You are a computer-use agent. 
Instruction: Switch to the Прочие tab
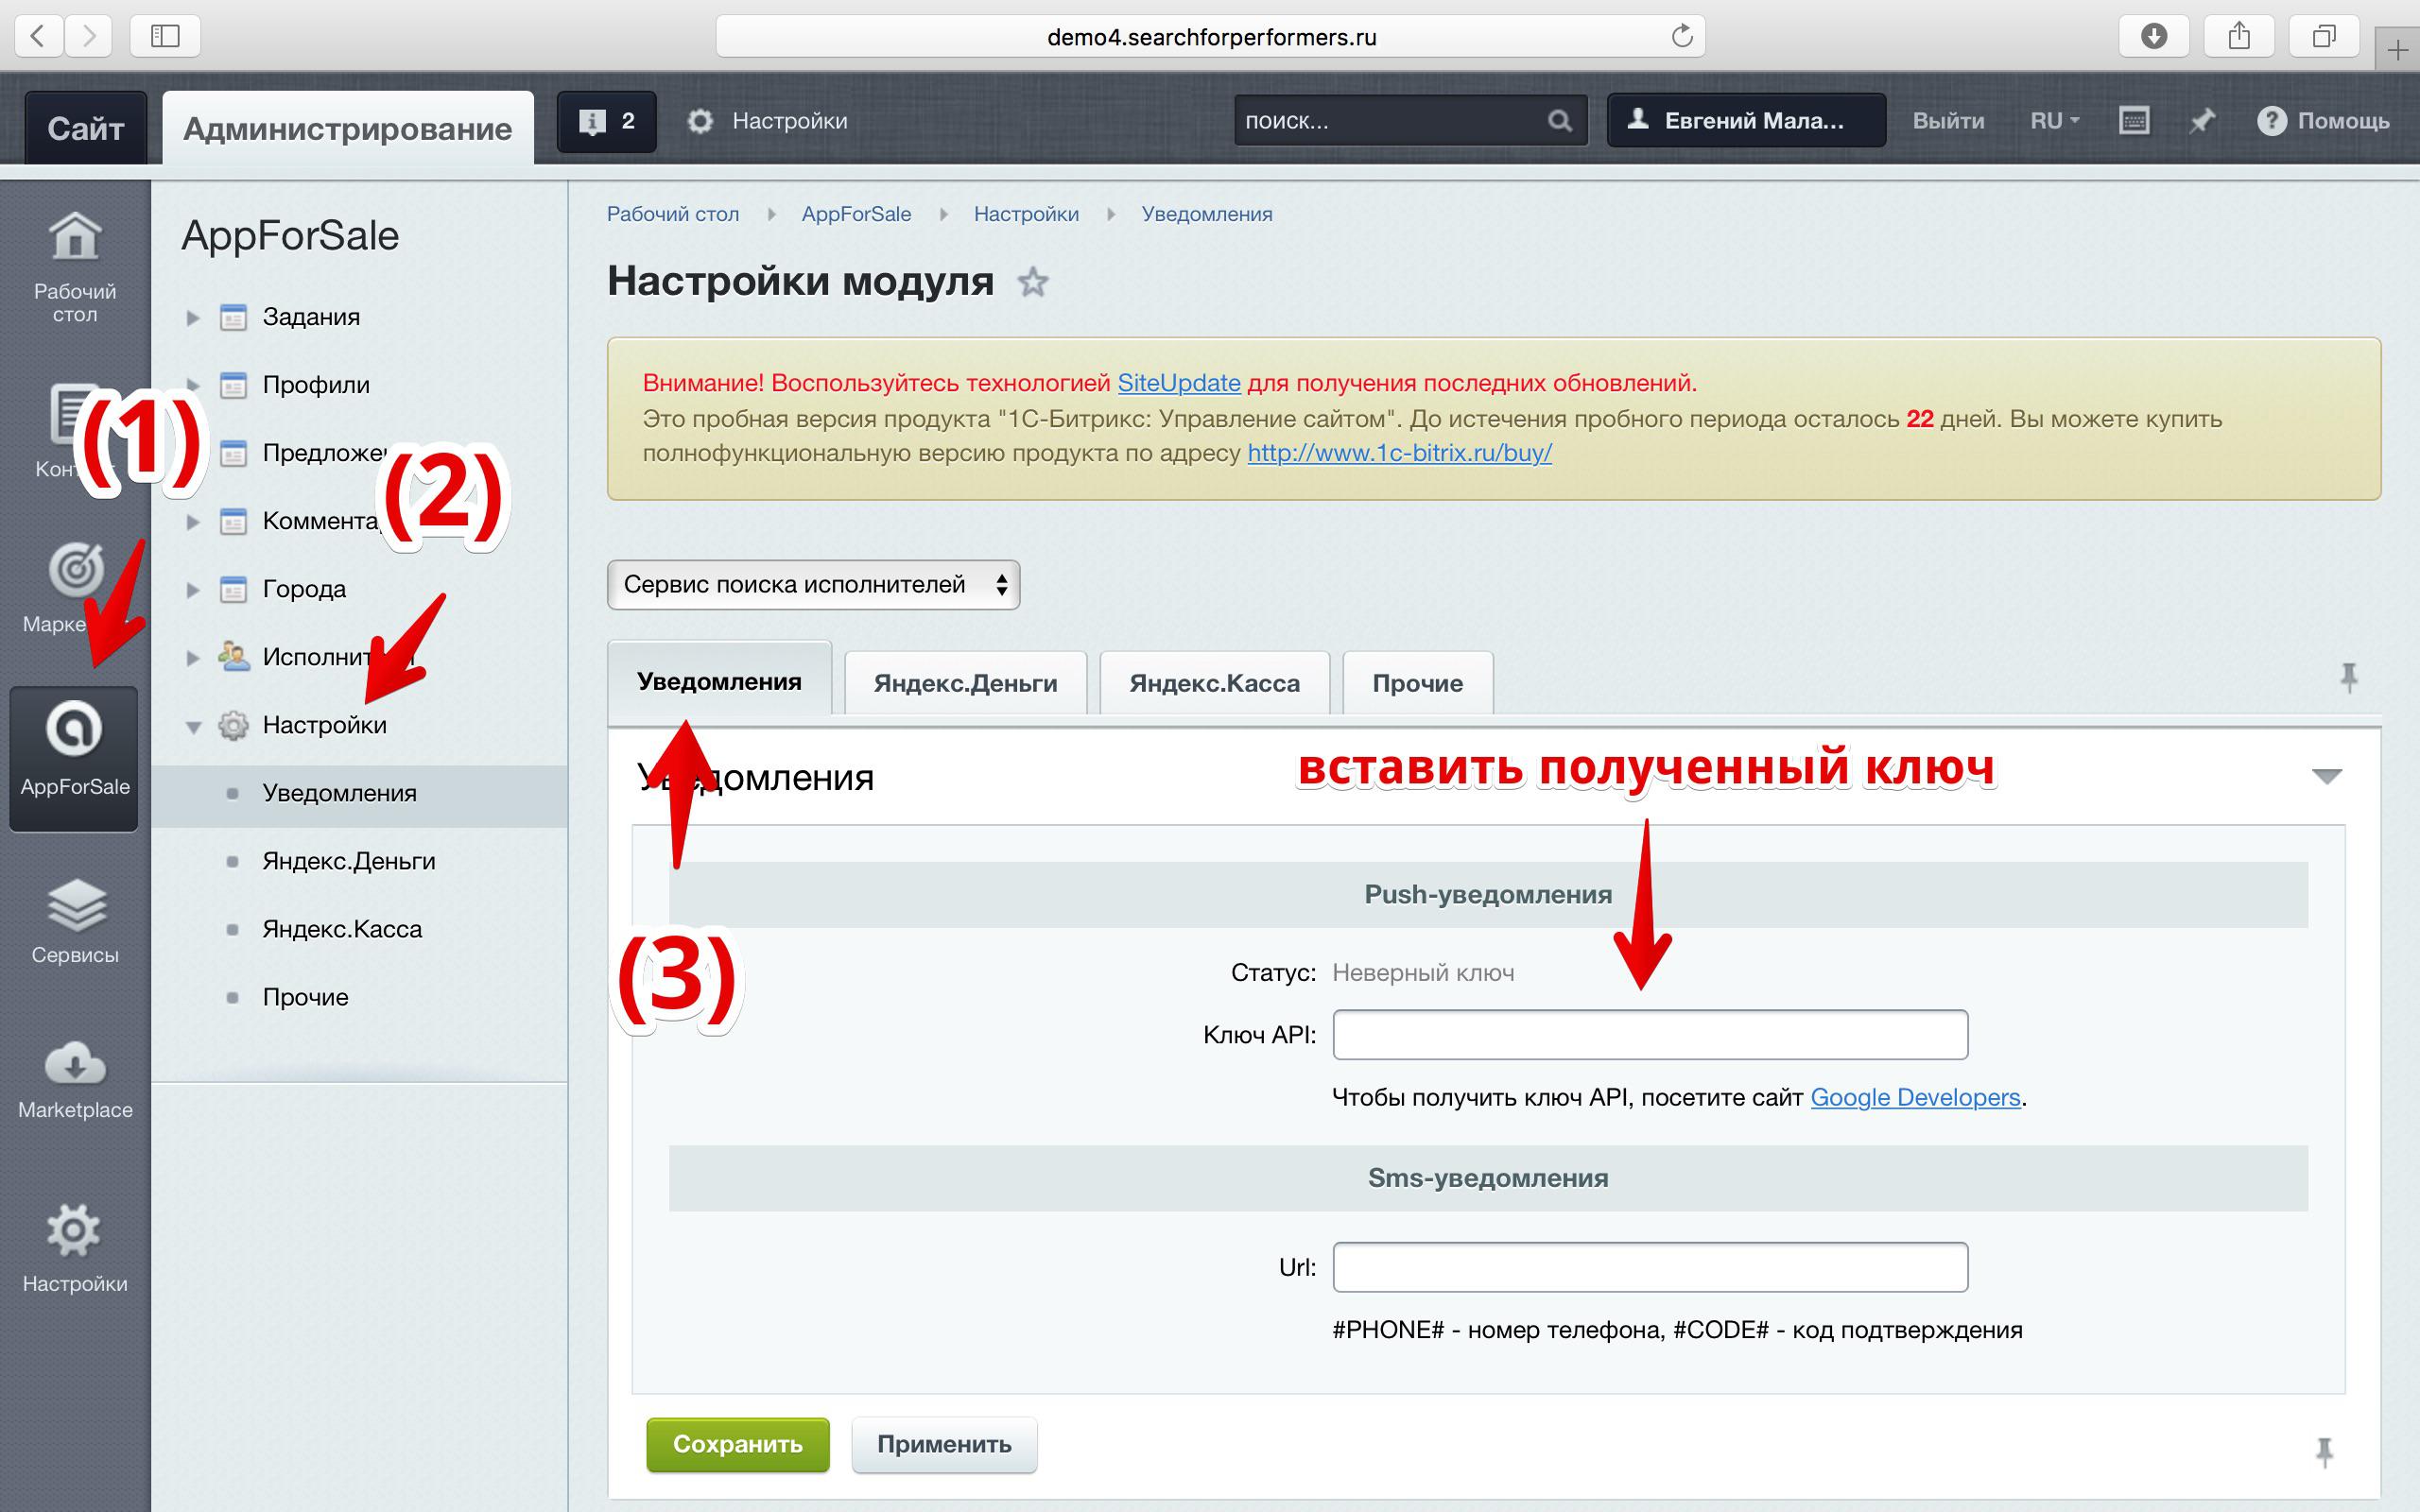(x=1417, y=683)
